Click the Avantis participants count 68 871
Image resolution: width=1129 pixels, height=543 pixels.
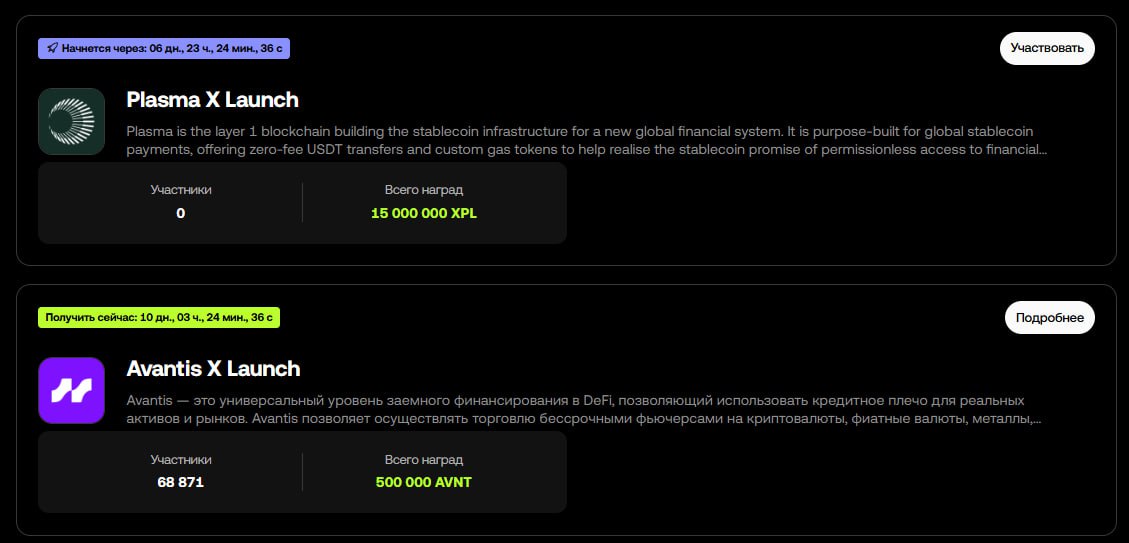pos(181,482)
